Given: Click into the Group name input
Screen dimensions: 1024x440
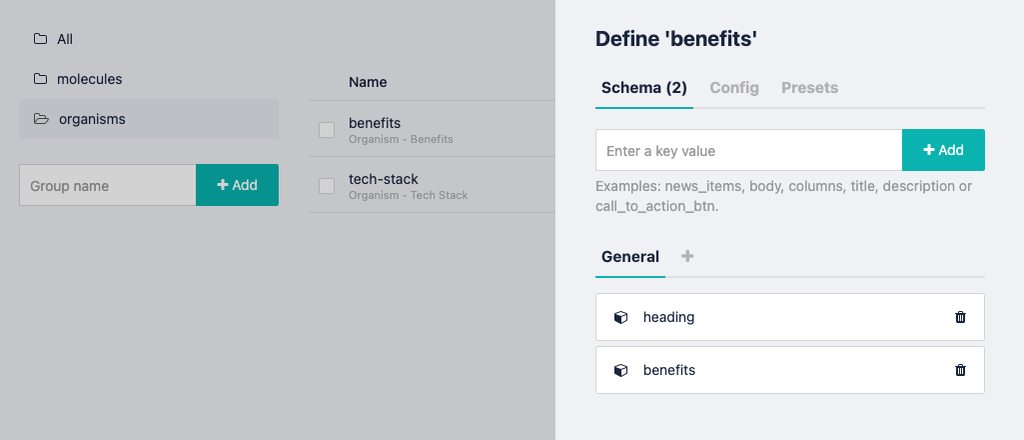Looking at the screenshot, I should pyautogui.click(x=107, y=185).
